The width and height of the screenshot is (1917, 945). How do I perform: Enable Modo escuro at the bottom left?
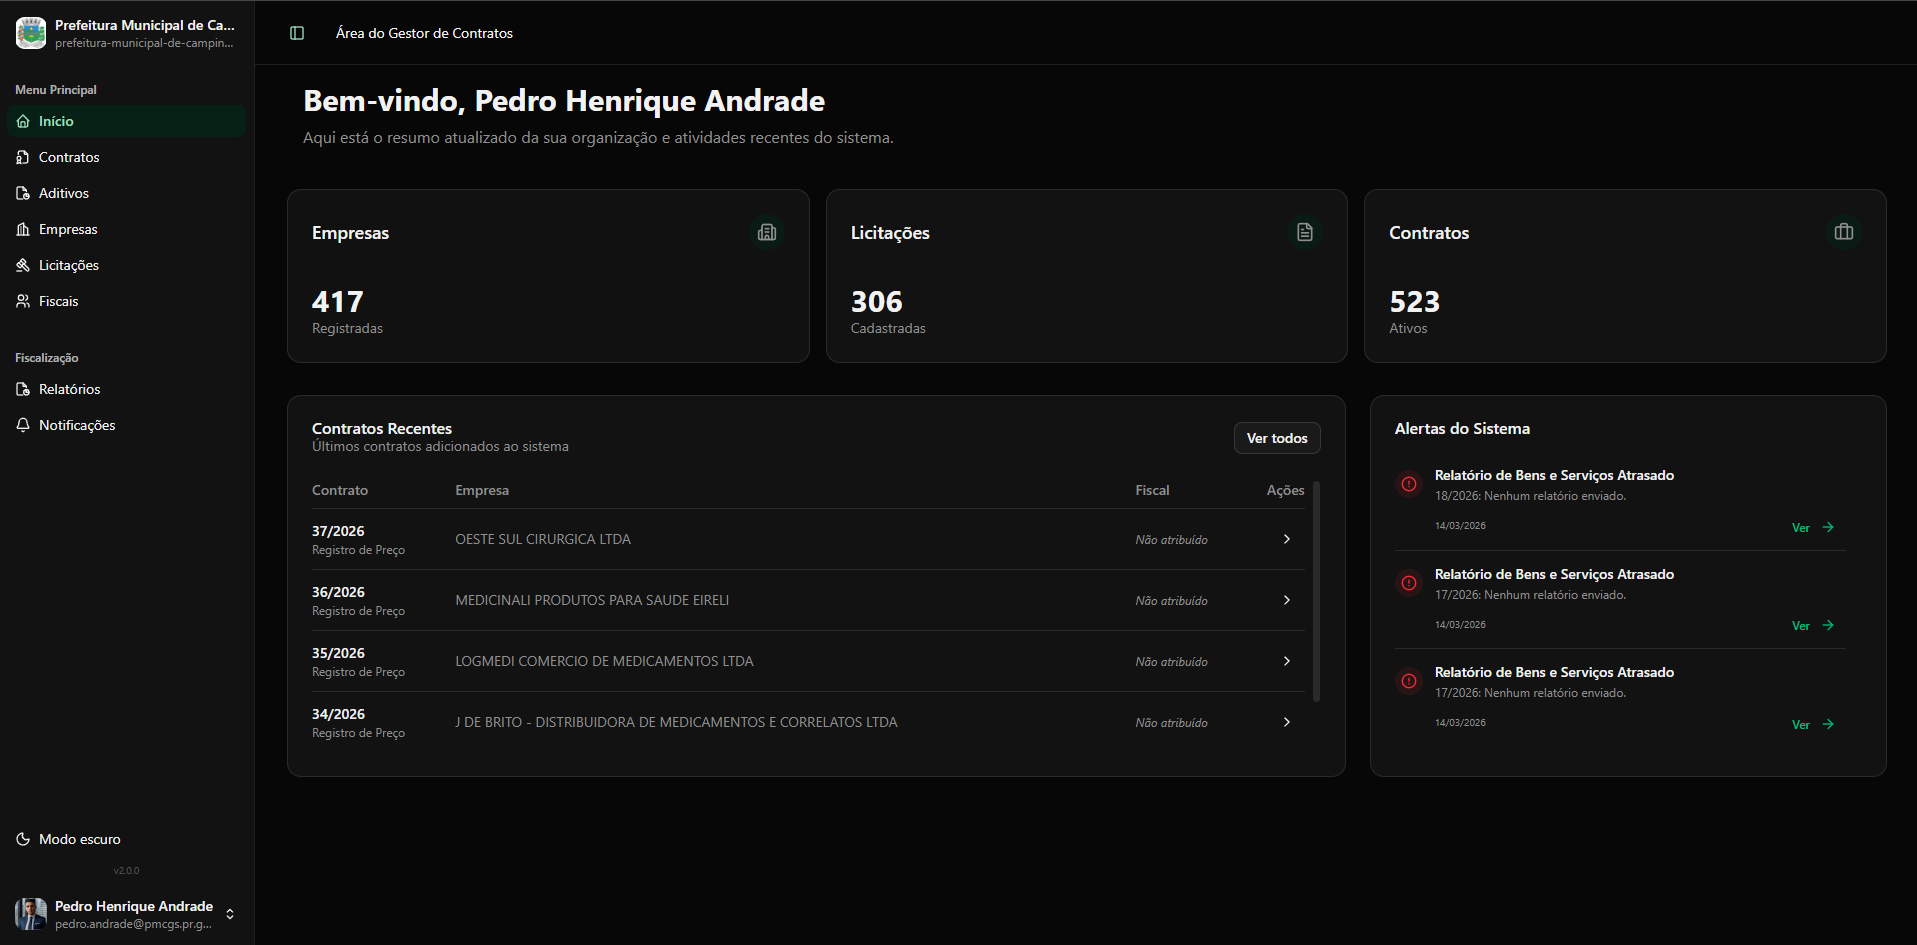click(x=67, y=839)
